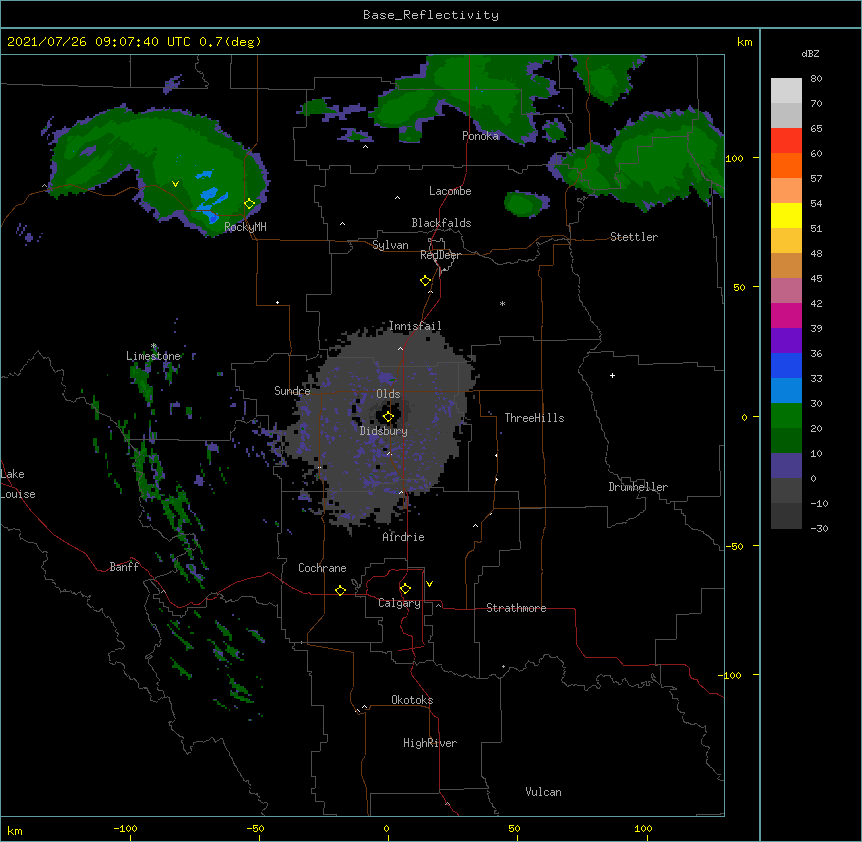Click the Lake Louise label
This screenshot has width=862, height=842.
[18, 484]
